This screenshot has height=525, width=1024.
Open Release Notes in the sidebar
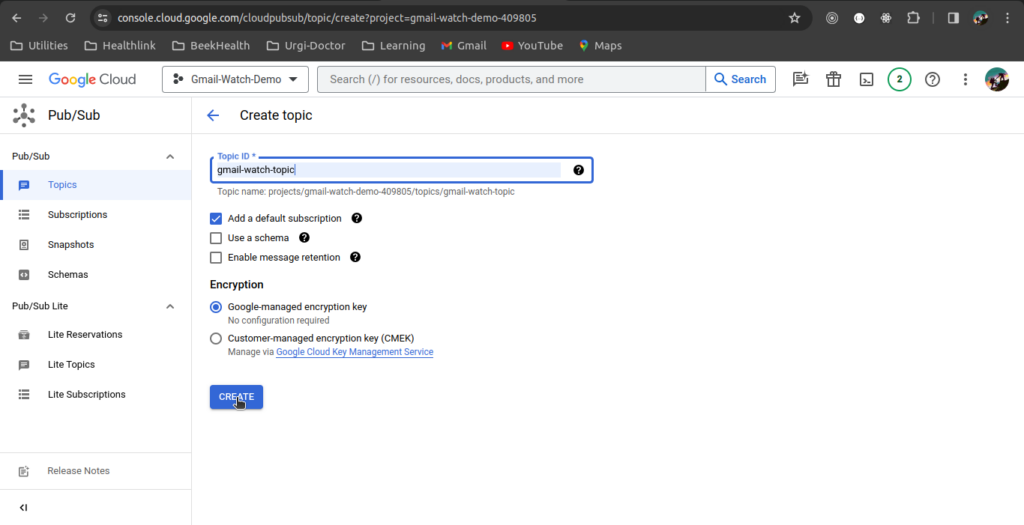(95, 471)
